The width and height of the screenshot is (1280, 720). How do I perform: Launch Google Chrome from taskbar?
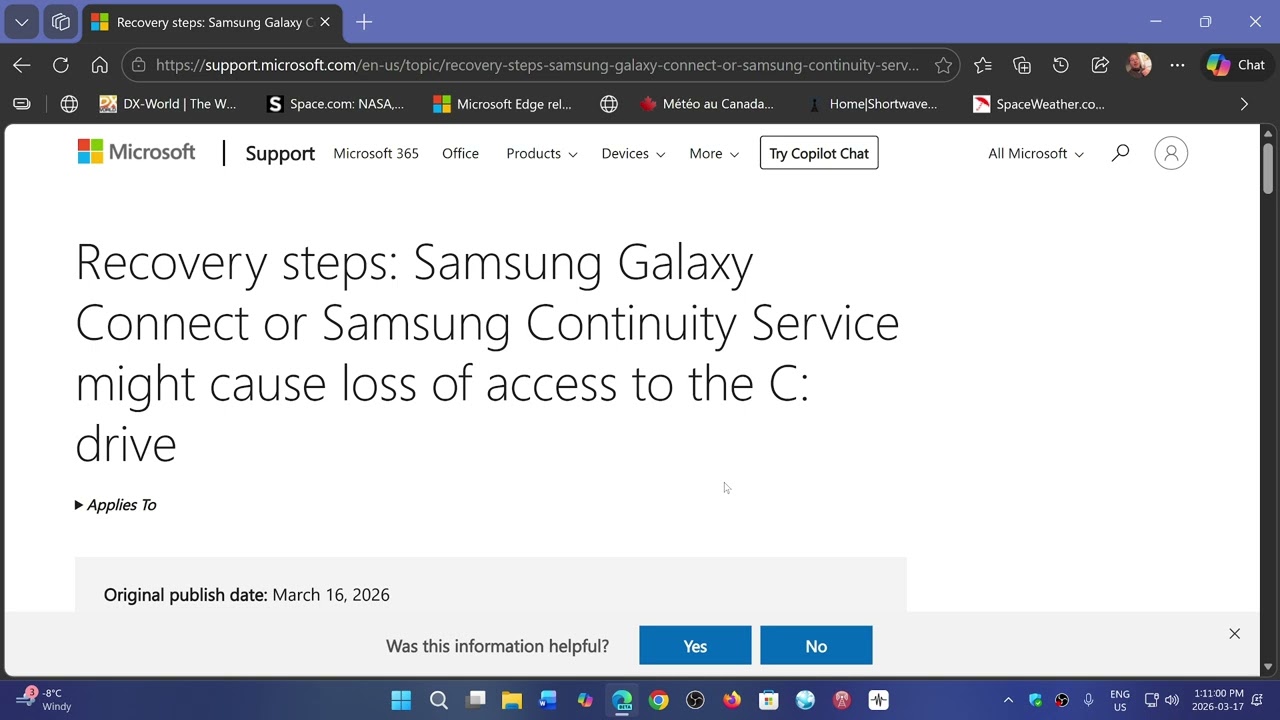pos(658,700)
